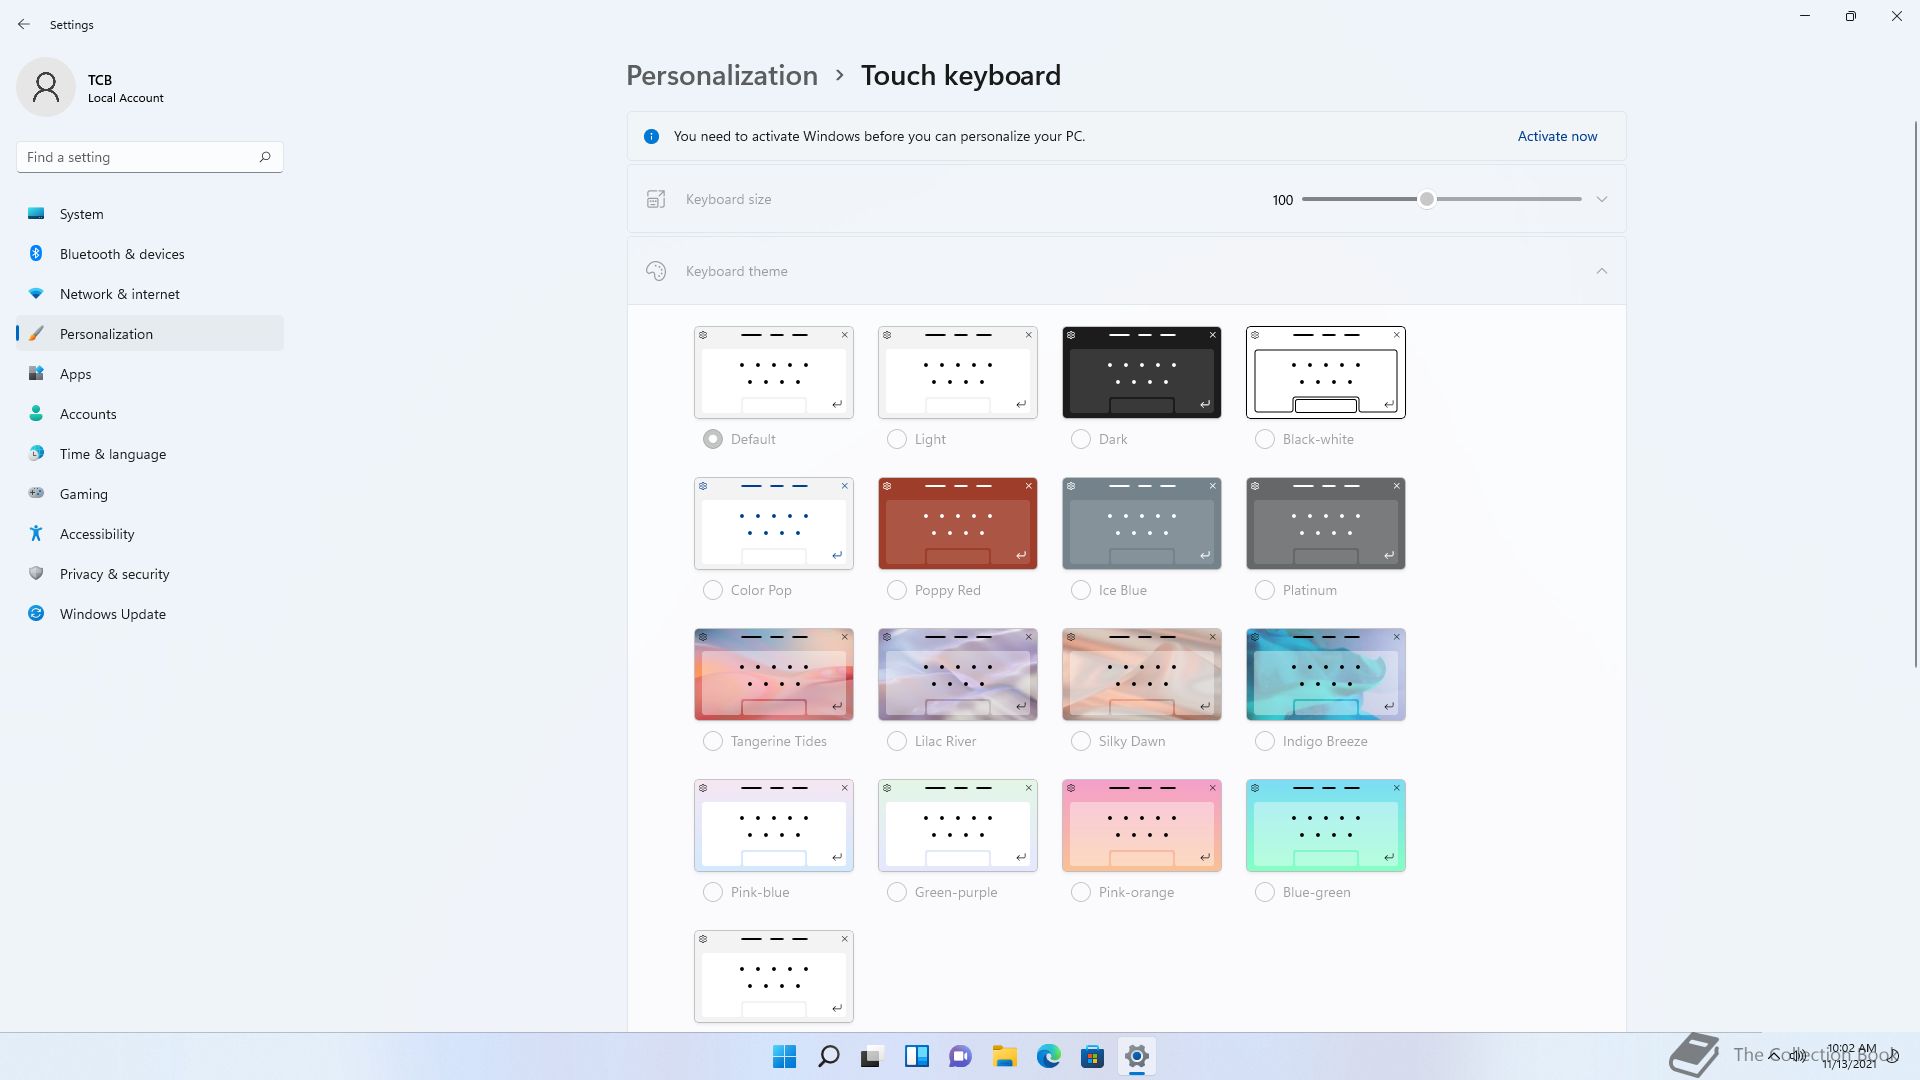Select the Poppy Red theme radio button
This screenshot has height=1080, width=1920.
pos(896,590)
